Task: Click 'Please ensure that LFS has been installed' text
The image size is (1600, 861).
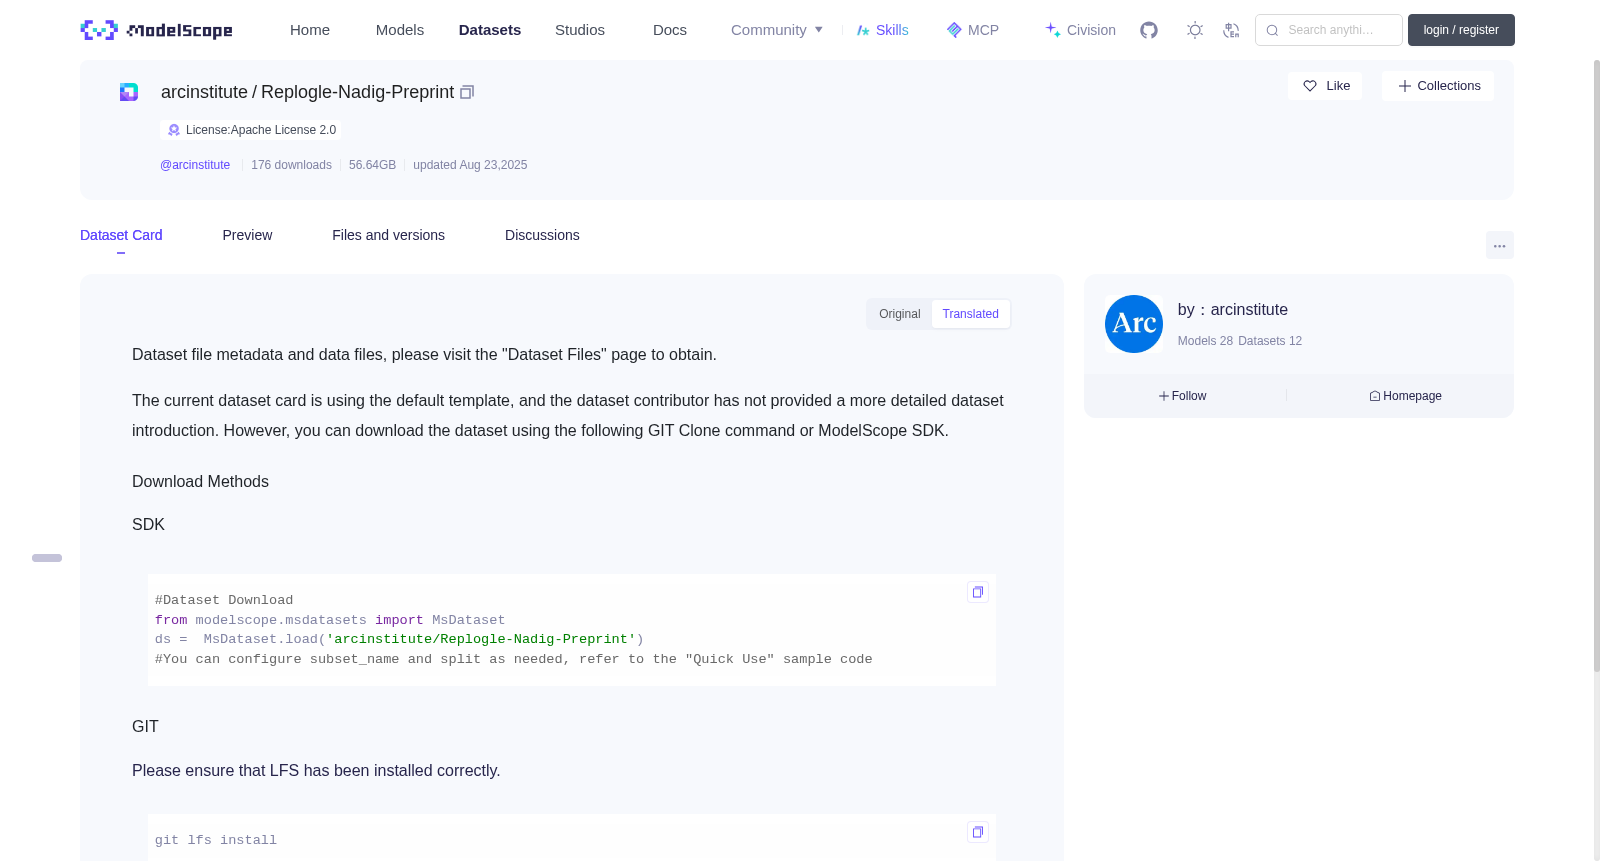Action: click(316, 771)
